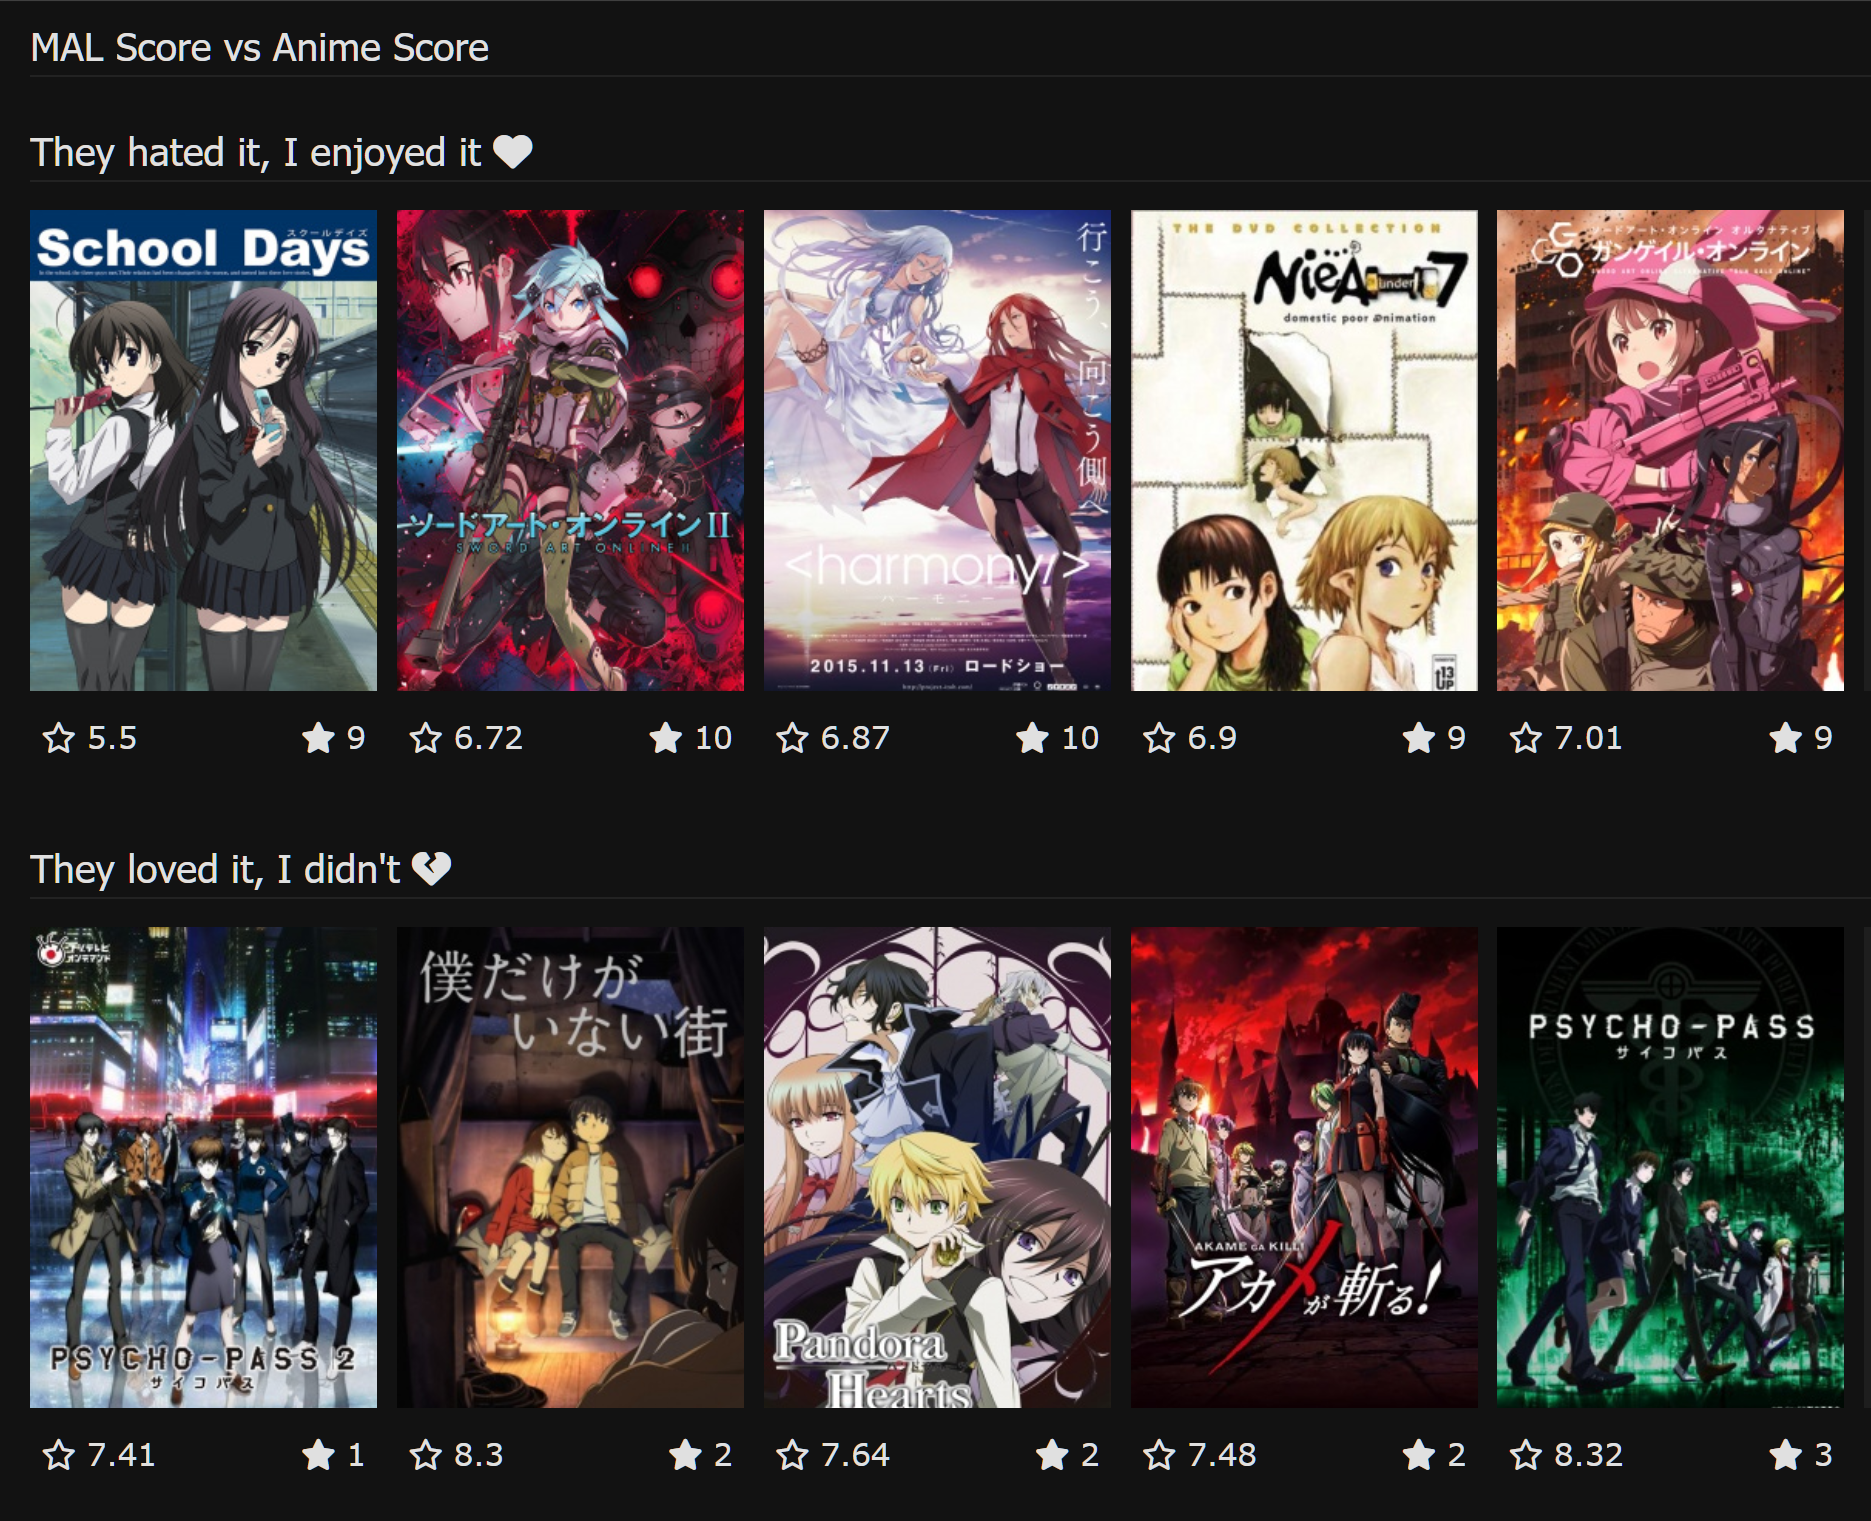Select the harmony movie poster
Viewport: 1871px width, 1521px height.
tap(937, 450)
